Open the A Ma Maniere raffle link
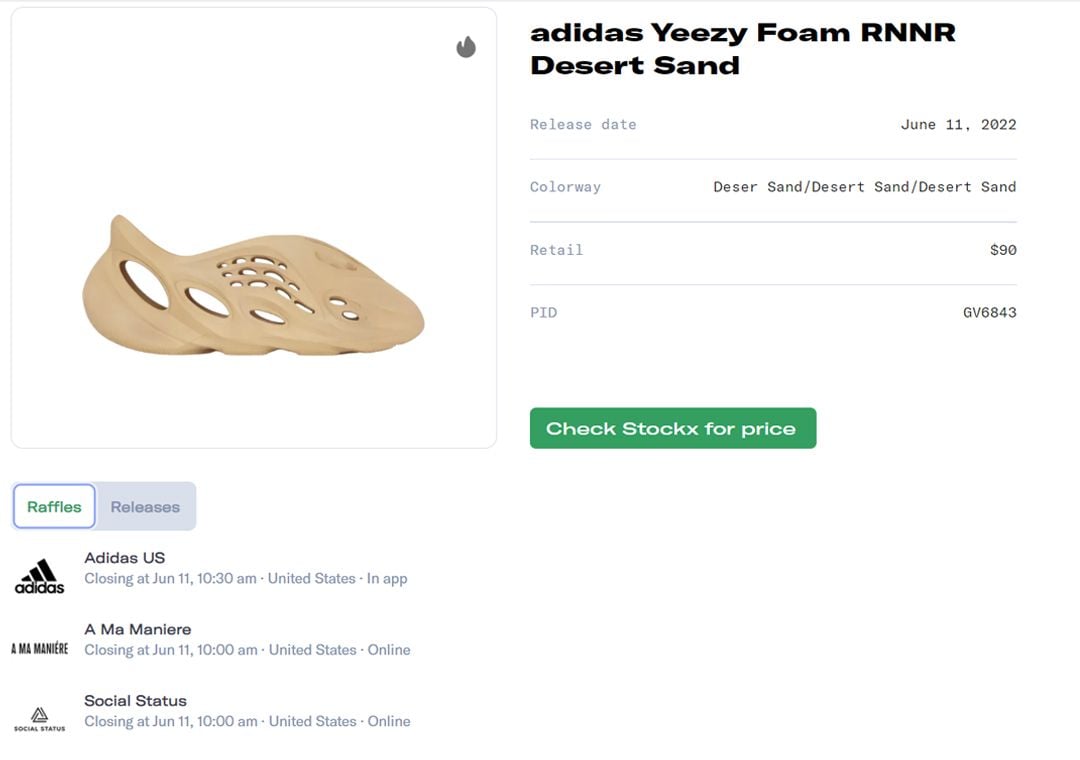 tap(138, 629)
